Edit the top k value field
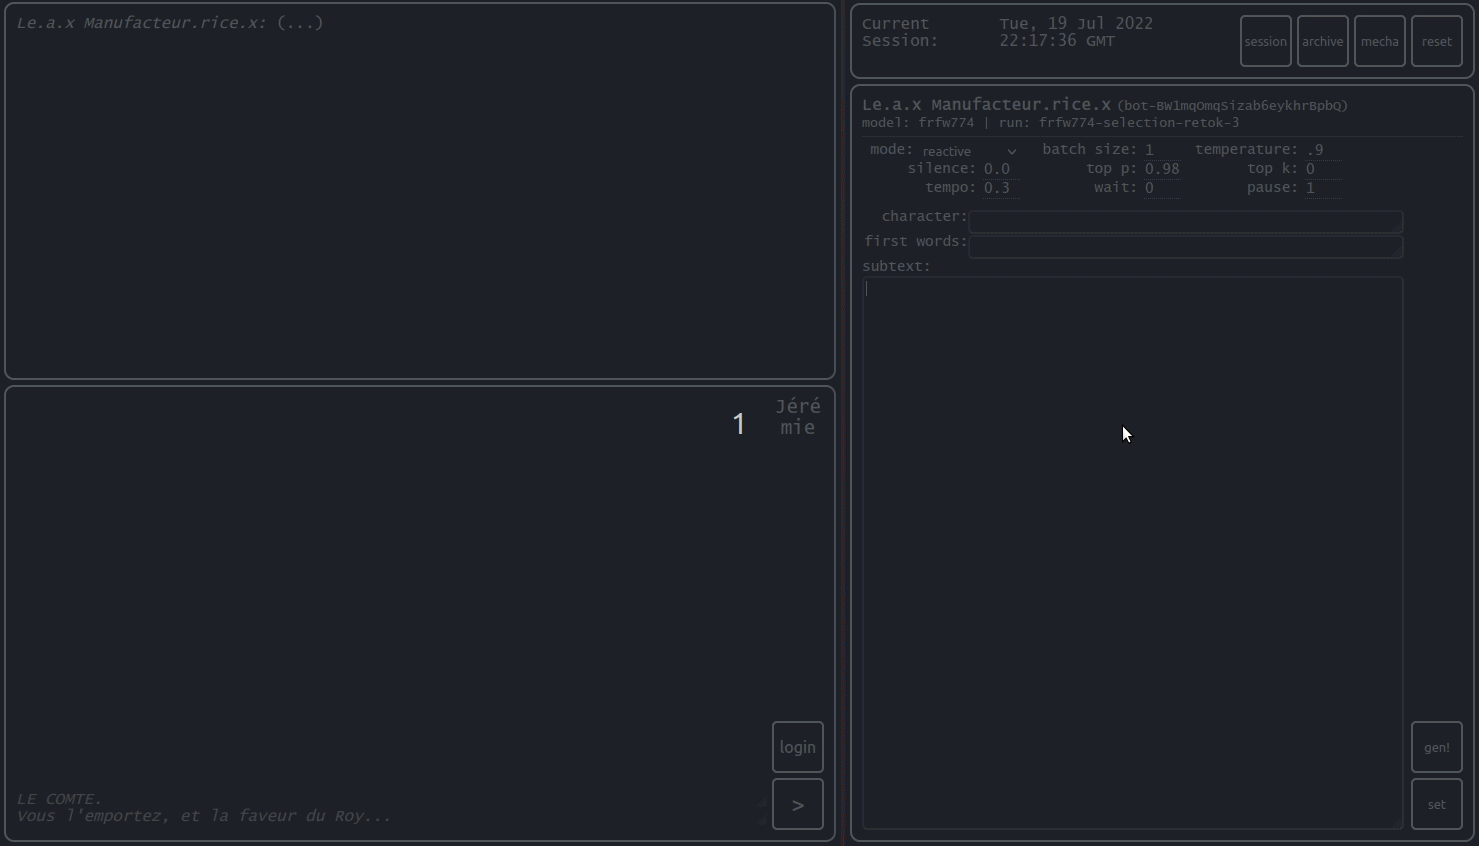Viewport: 1479px width, 846px height. tap(1323, 169)
